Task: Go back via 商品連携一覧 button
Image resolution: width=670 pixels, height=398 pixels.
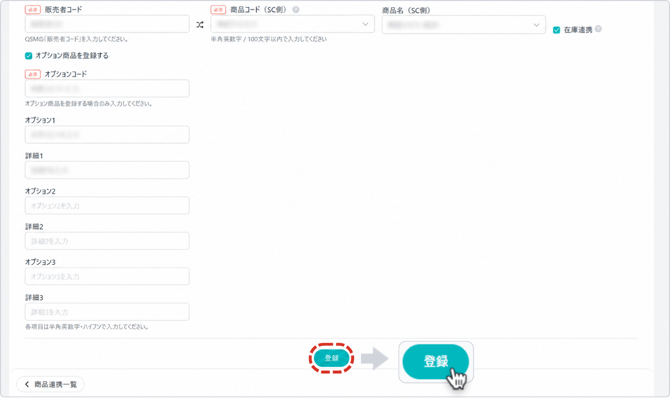Action: point(50,384)
